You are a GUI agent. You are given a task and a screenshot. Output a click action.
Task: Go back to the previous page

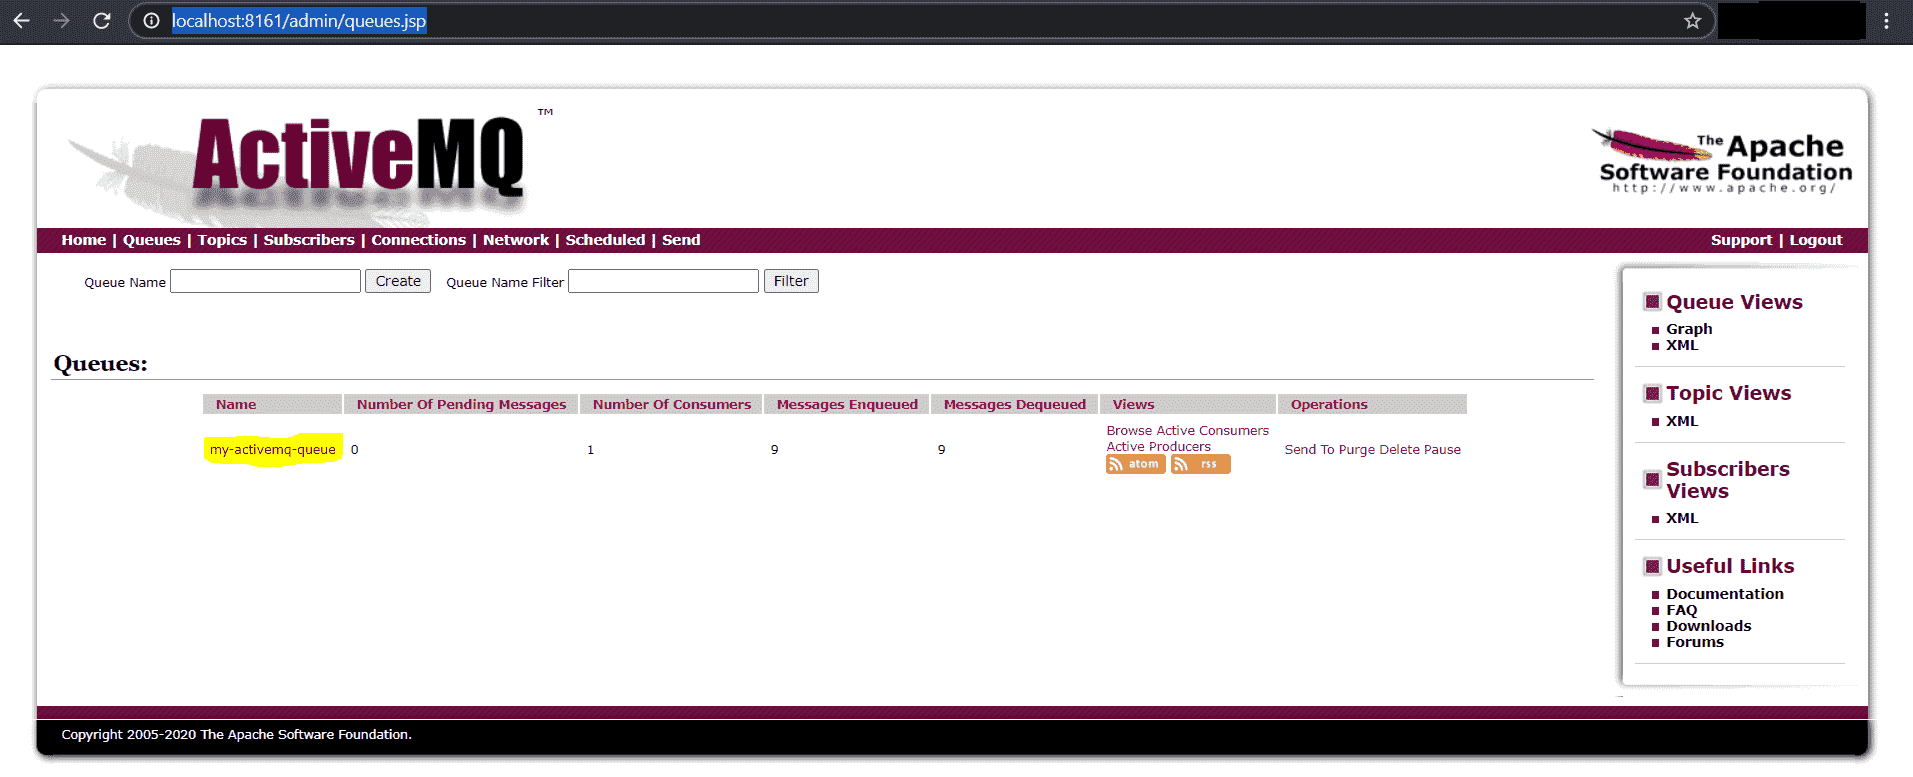21,20
